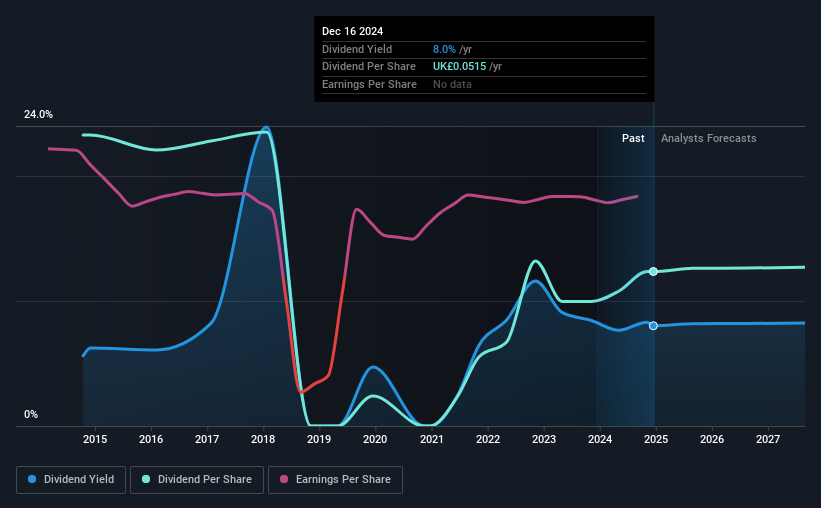This screenshot has height=508, width=821.
Task: Click the Dec 16 2024 tooltip date
Action: (x=352, y=31)
